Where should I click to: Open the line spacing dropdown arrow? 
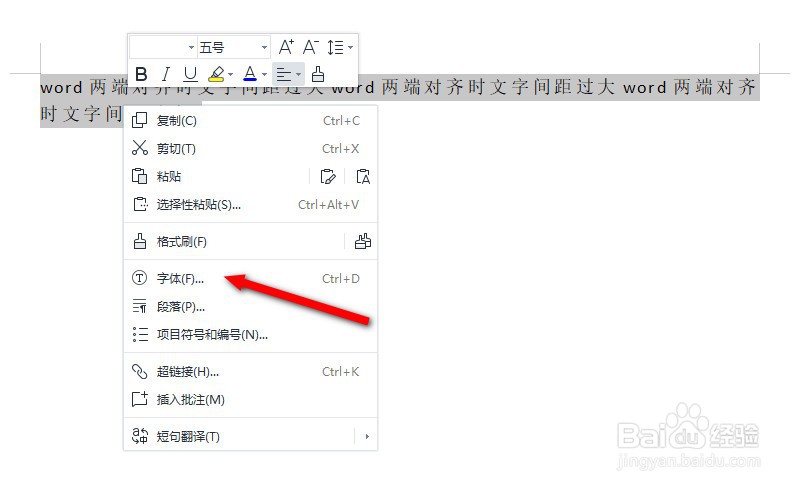[x=350, y=48]
